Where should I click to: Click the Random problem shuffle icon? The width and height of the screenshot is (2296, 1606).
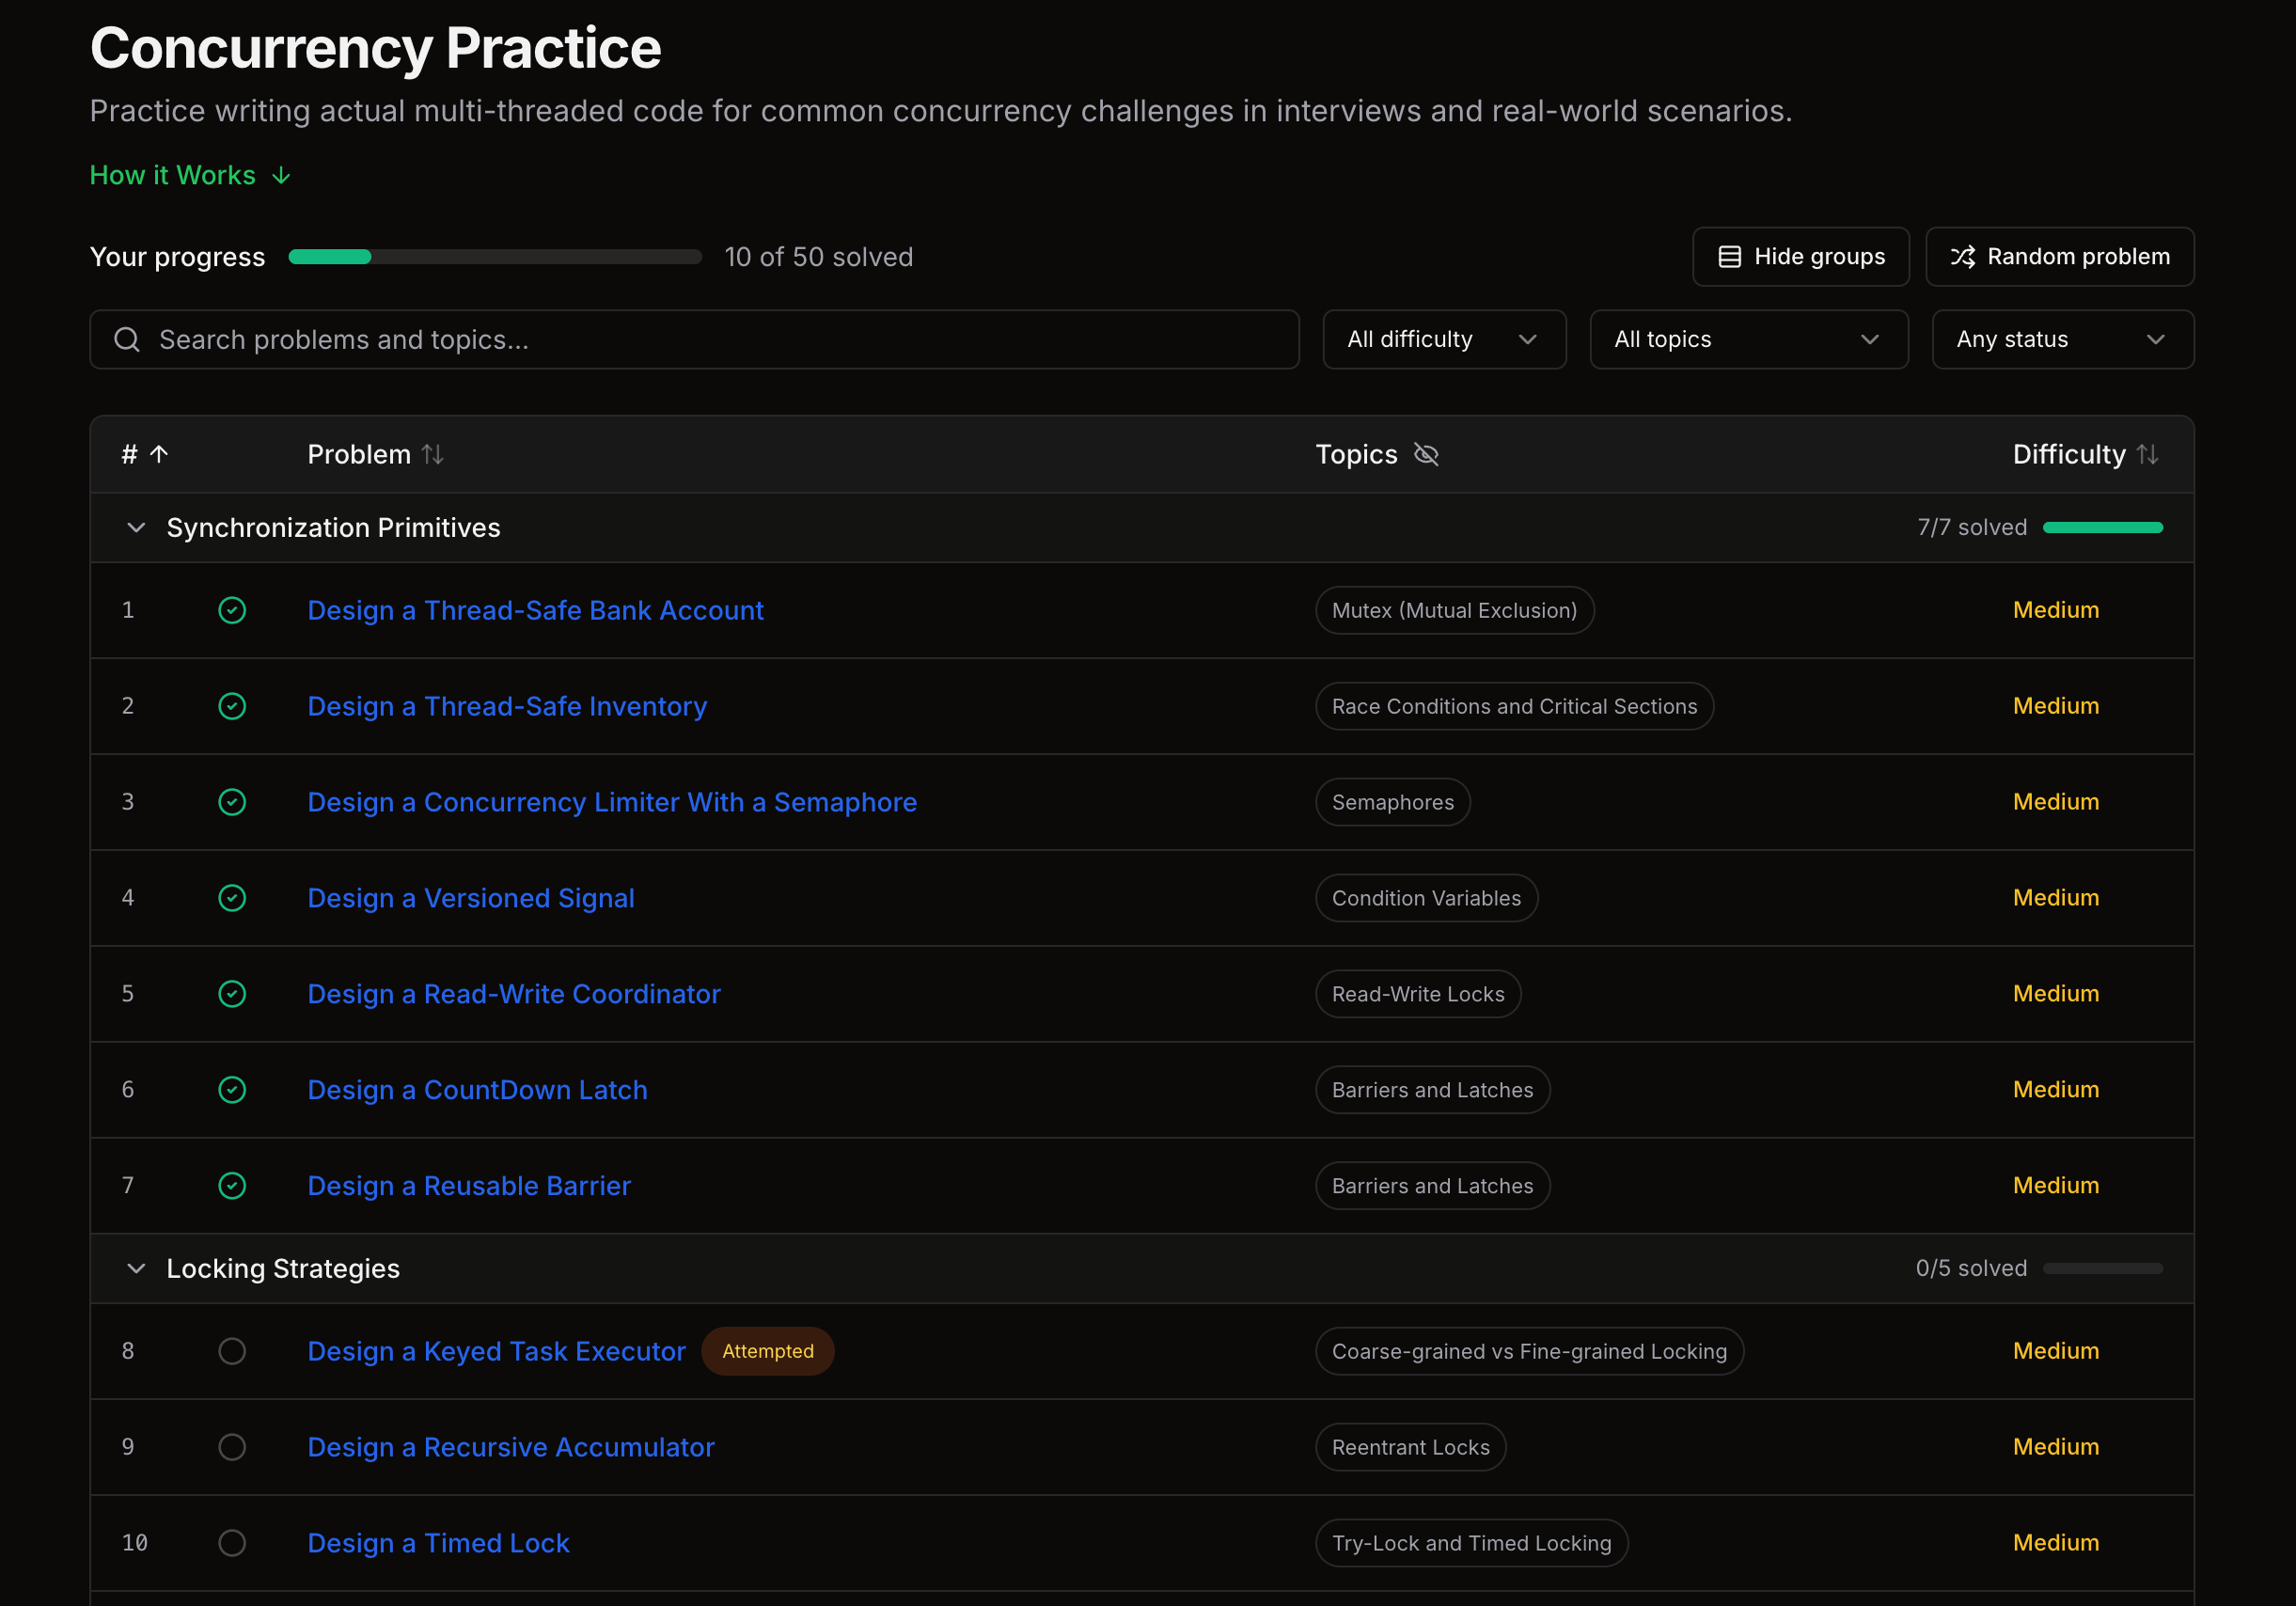[x=1963, y=257]
